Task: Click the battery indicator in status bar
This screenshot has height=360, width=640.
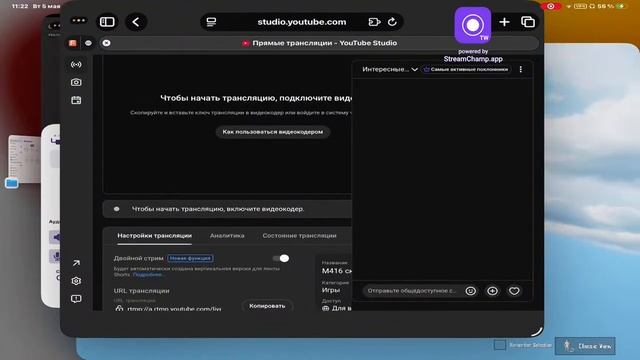Action: pyautogui.click(x=622, y=6)
